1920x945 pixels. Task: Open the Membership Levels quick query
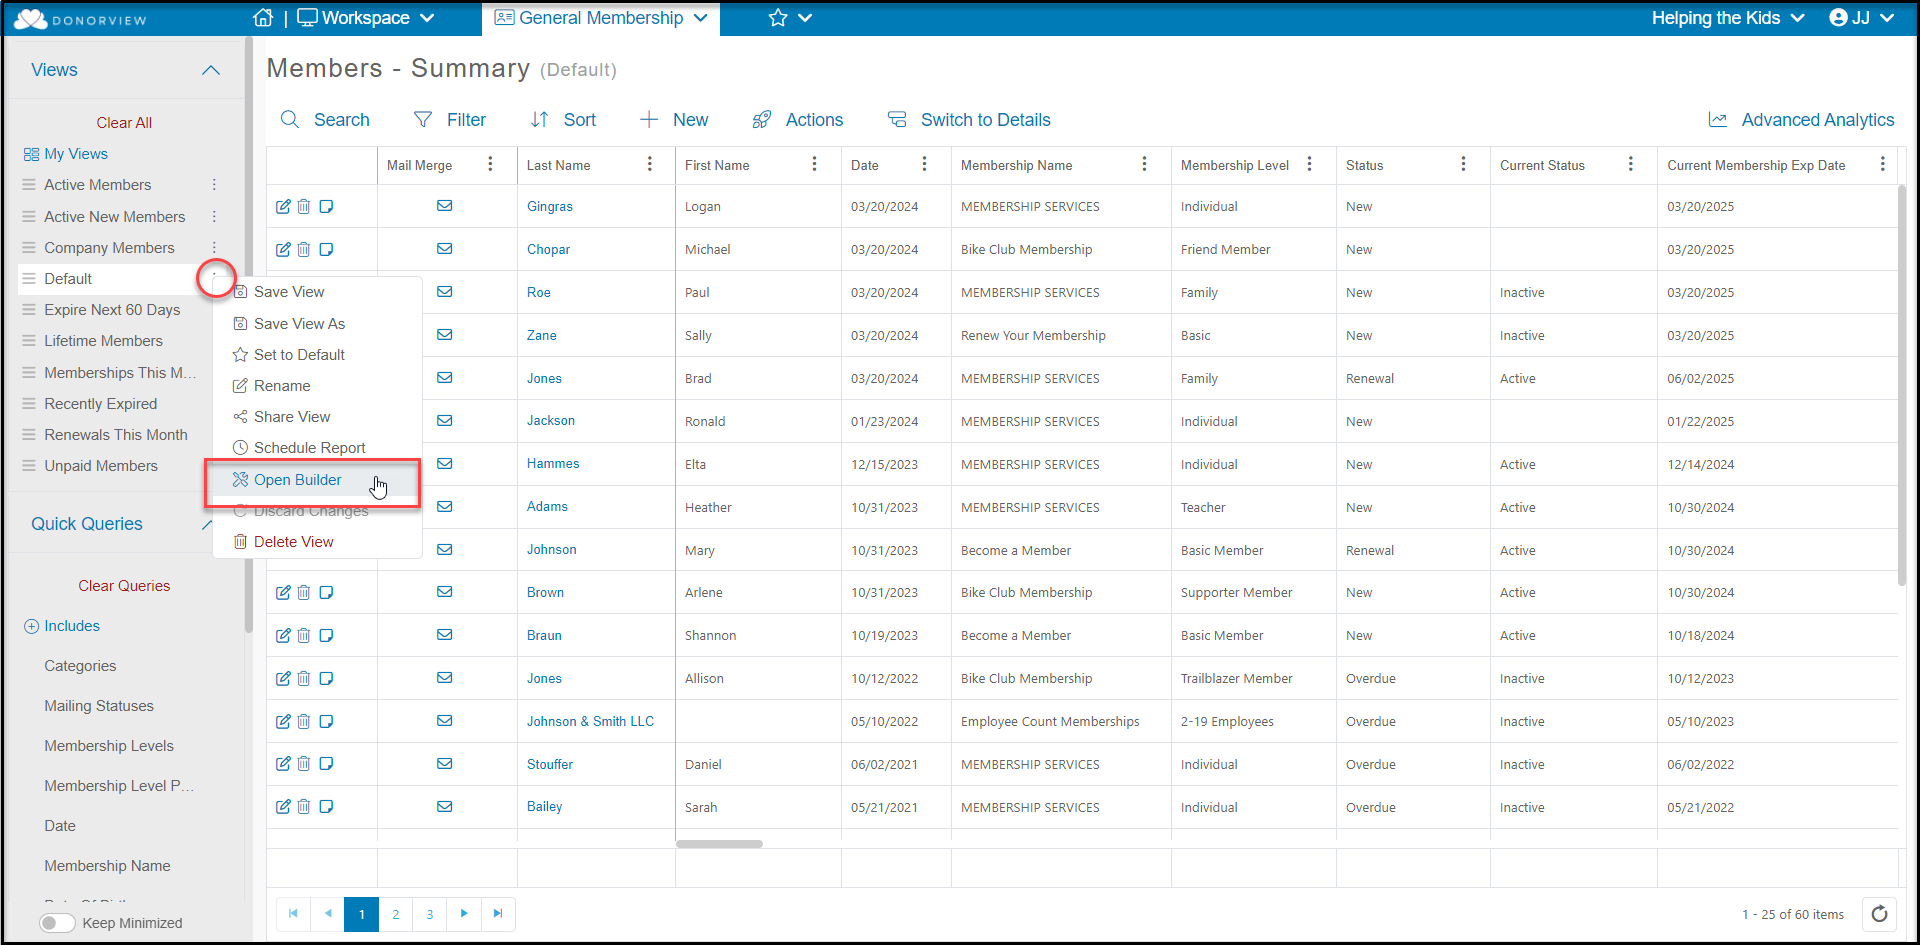[x=109, y=746]
